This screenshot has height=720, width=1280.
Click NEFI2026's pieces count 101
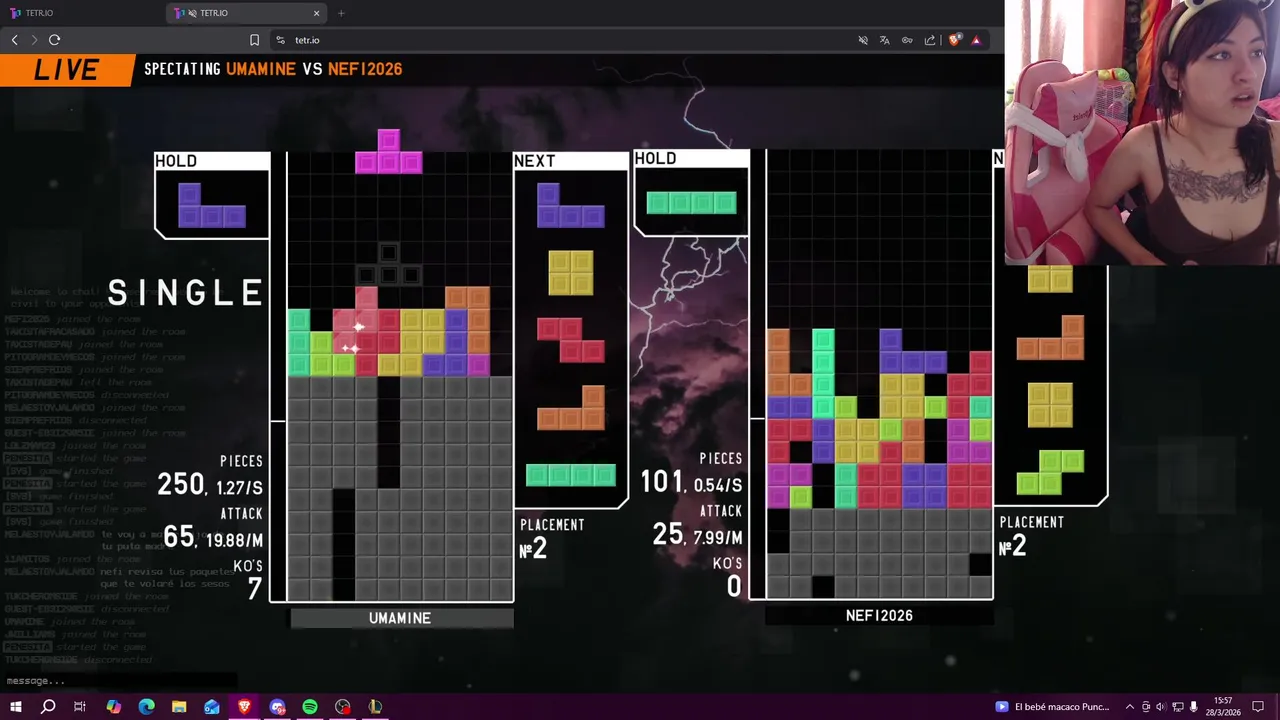coord(661,482)
